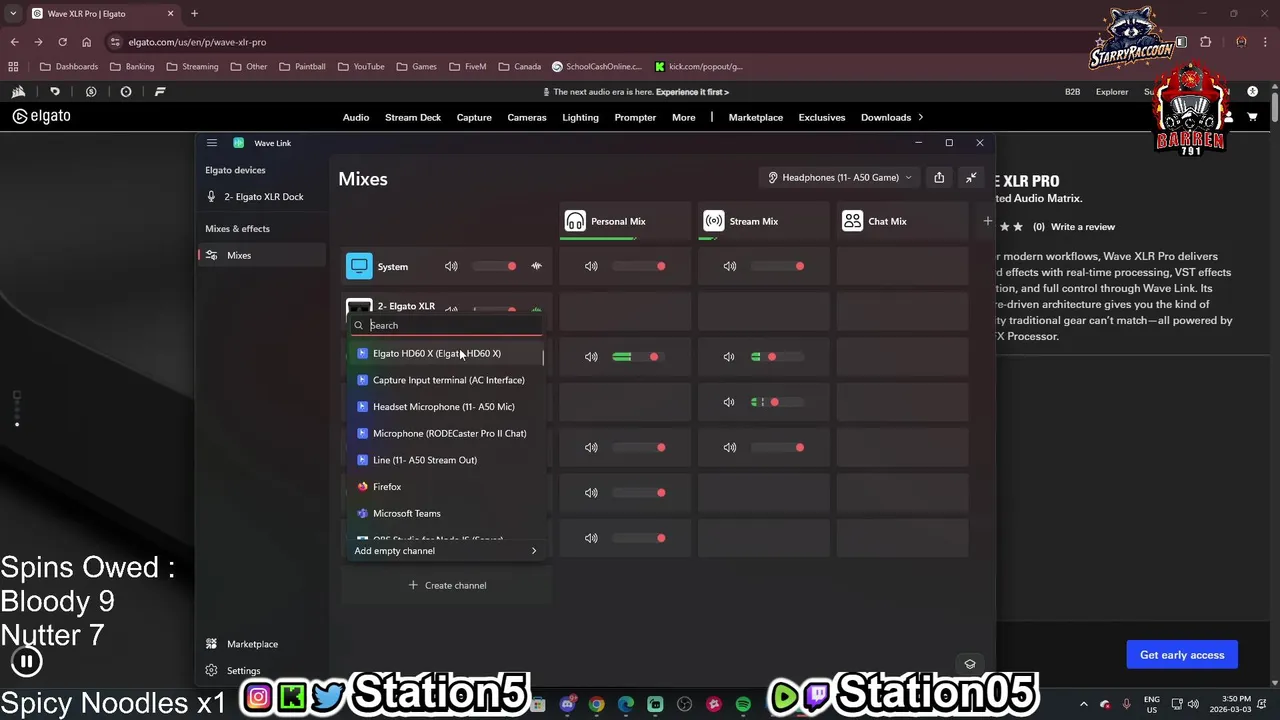The width and height of the screenshot is (1280, 720).
Task: Click the Corsair sails logo icon
Action: click(x=19, y=92)
